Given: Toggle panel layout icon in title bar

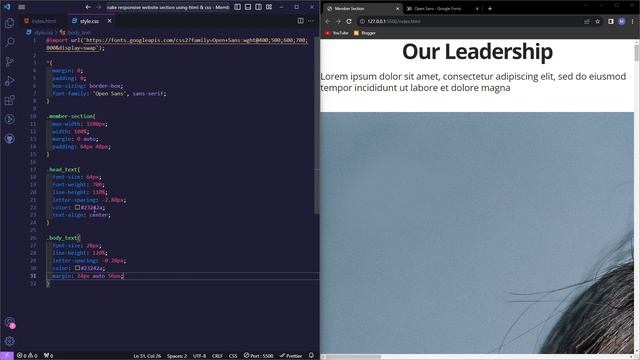Looking at the screenshot, I should click(248, 7).
